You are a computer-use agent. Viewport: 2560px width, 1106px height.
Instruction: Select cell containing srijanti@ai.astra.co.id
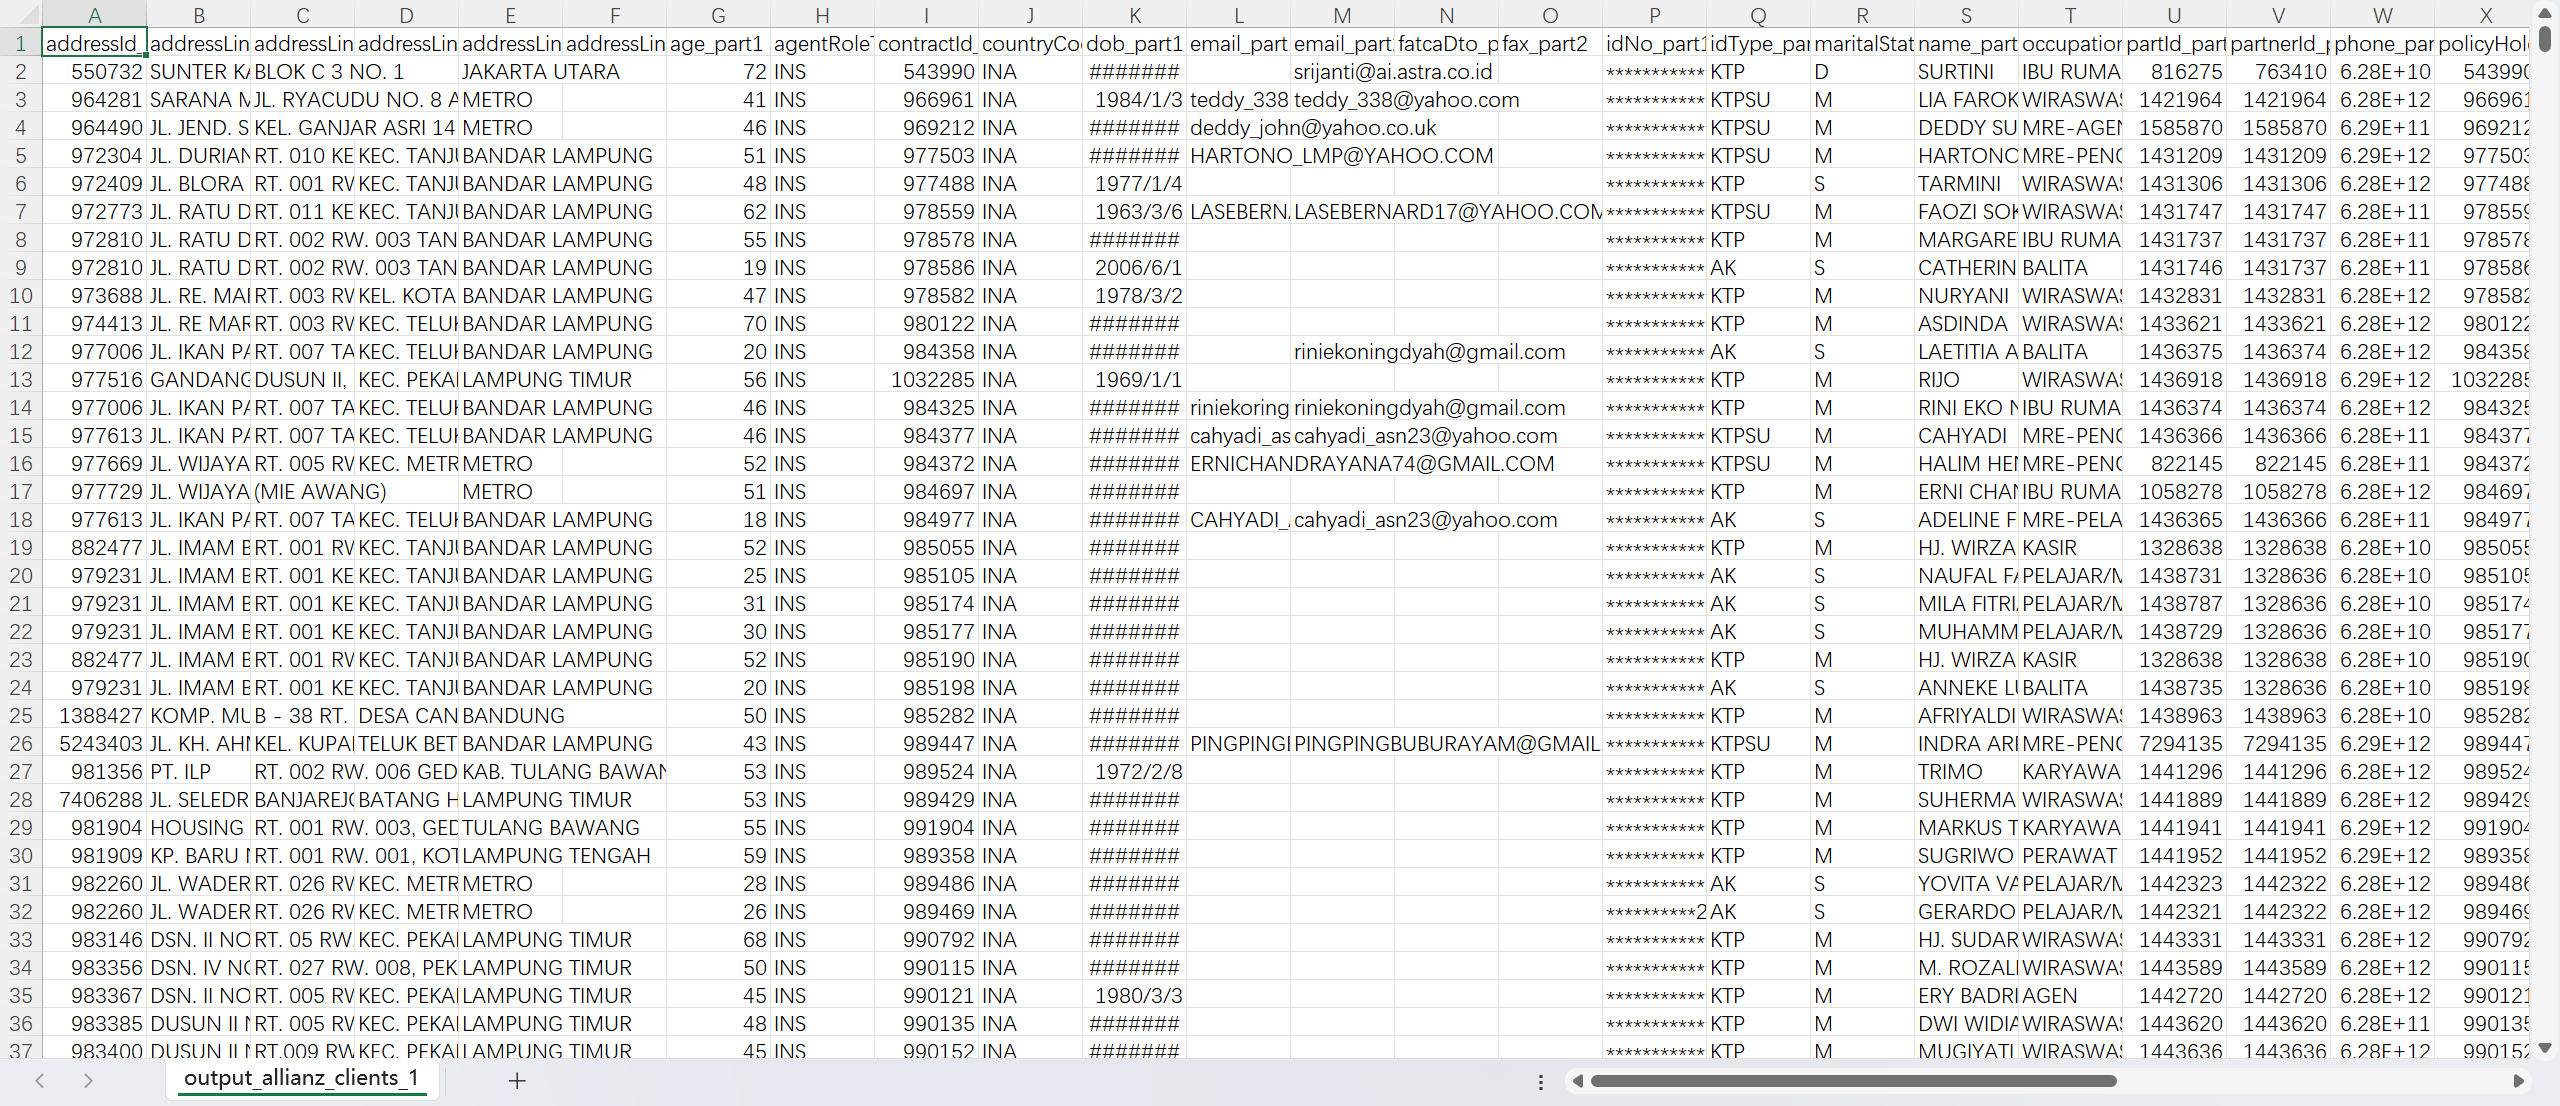(1394, 72)
